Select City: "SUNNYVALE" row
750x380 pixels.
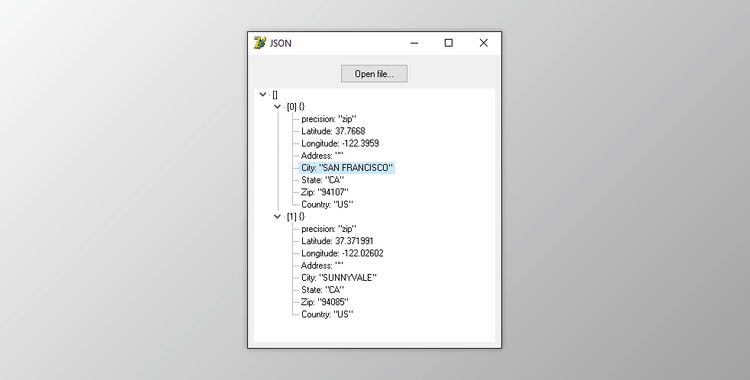point(339,278)
